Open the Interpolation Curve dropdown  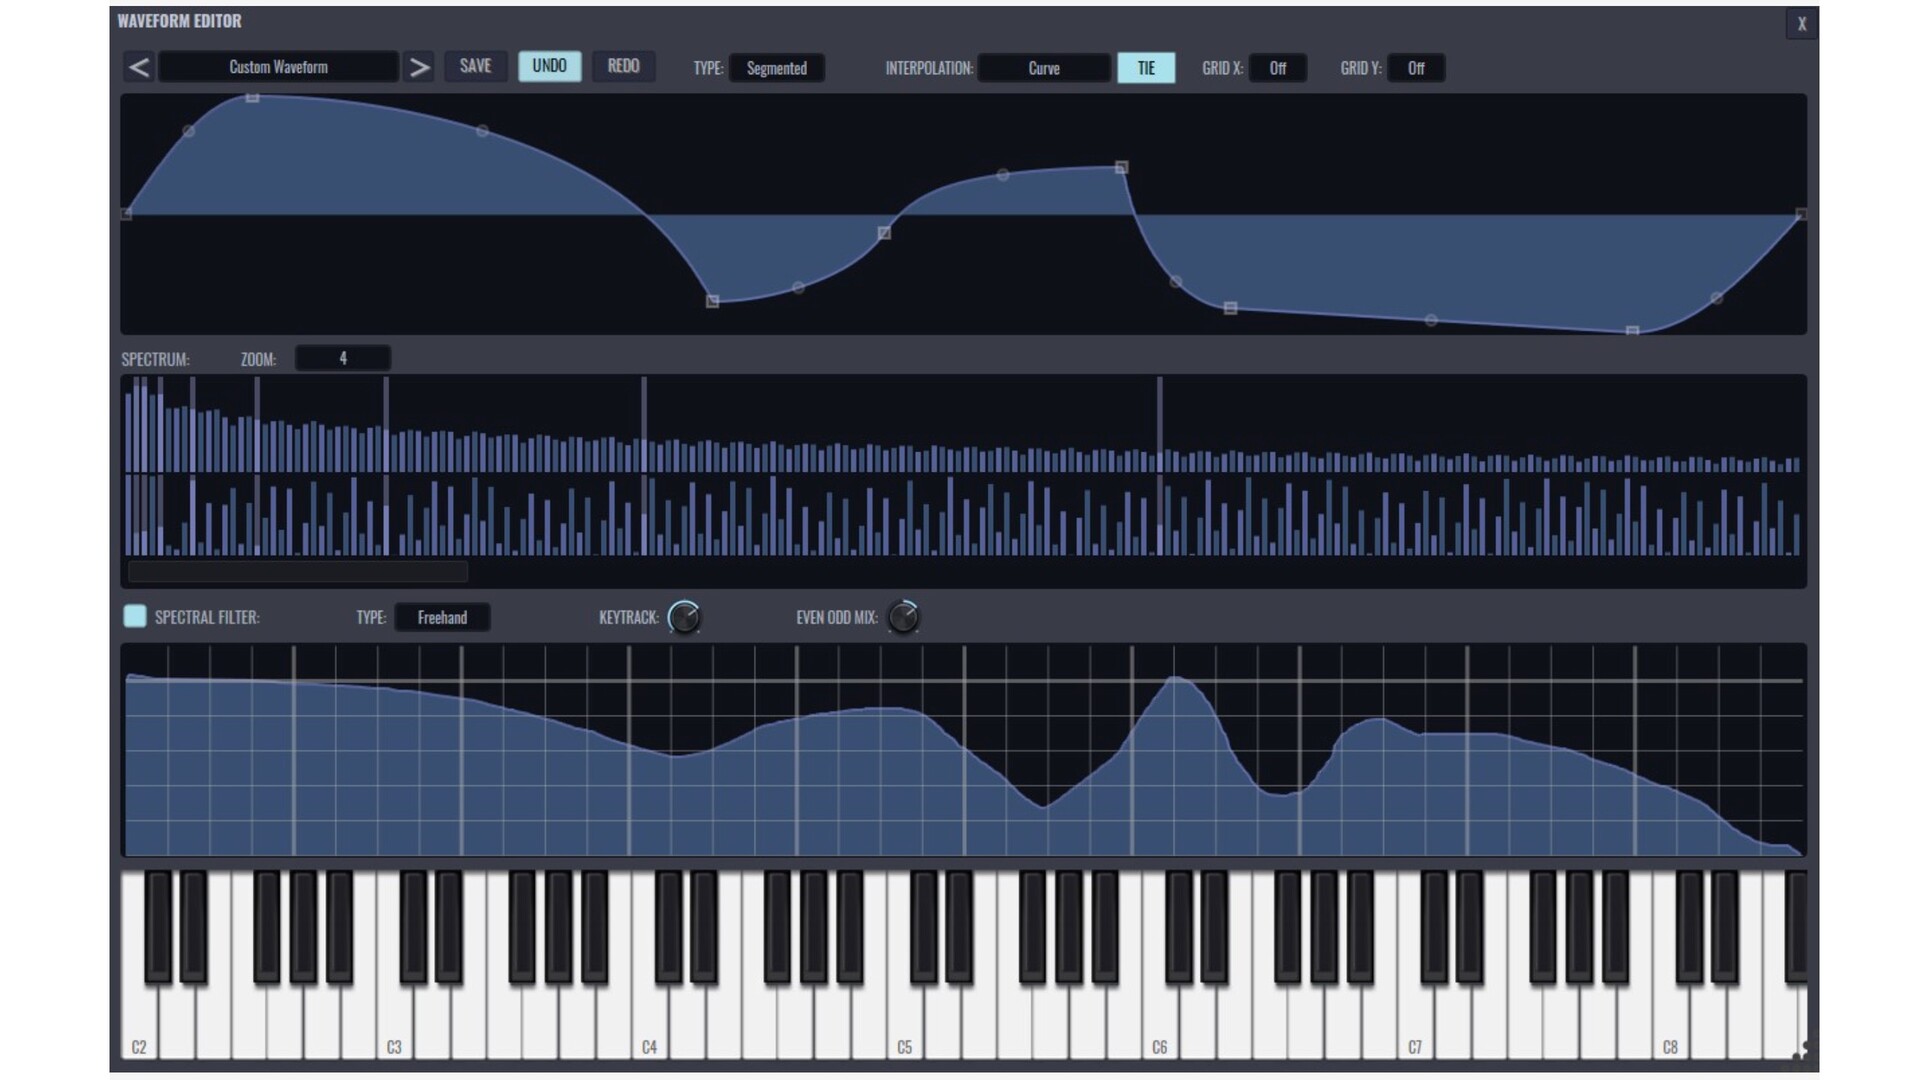point(1043,68)
